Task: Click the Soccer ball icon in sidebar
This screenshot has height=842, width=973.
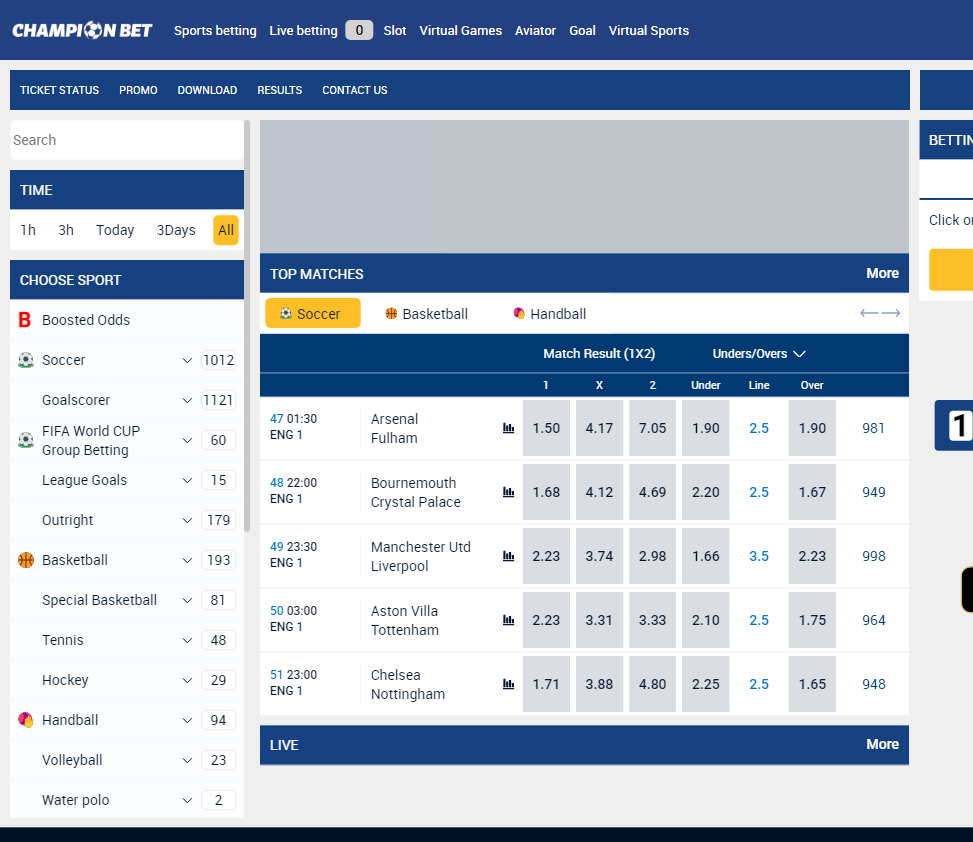Action: click(x=25, y=360)
